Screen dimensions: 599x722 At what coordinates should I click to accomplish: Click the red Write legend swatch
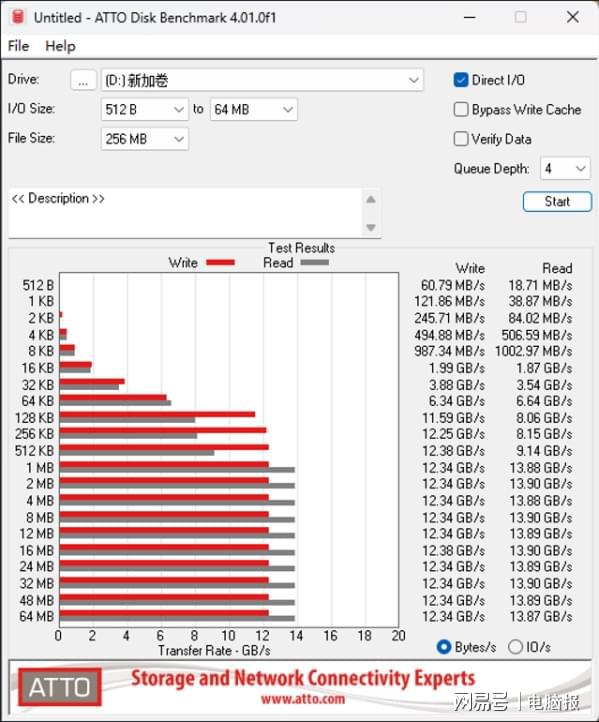click(x=221, y=262)
